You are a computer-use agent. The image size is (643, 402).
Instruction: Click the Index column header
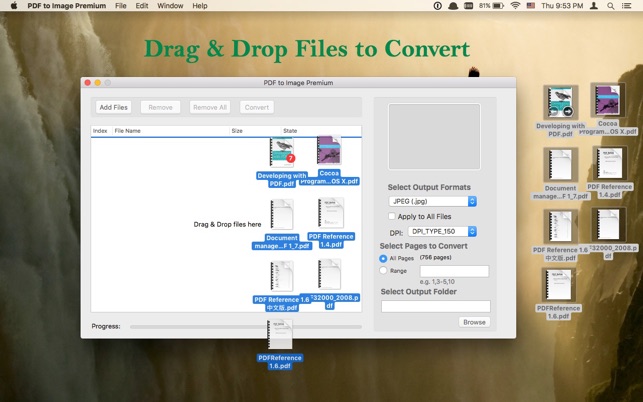(100, 131)
